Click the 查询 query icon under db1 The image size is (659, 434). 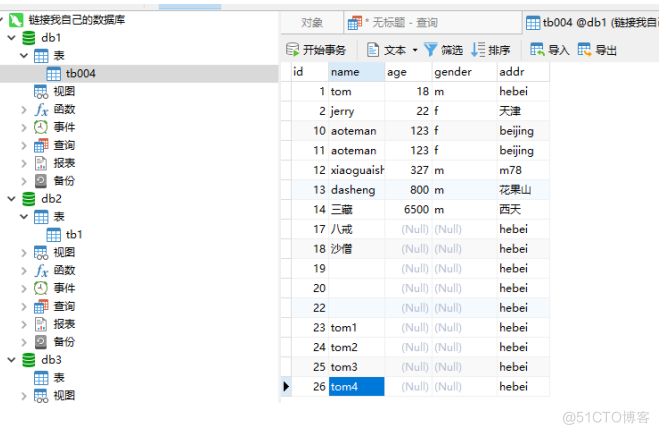pos(41,145)
